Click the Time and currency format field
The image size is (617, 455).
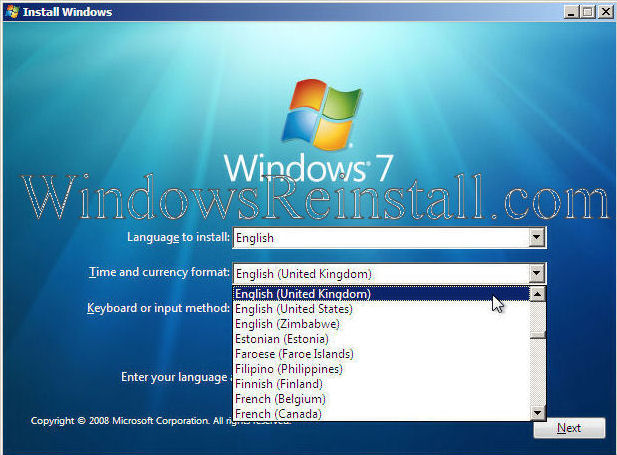coord(380,273)
